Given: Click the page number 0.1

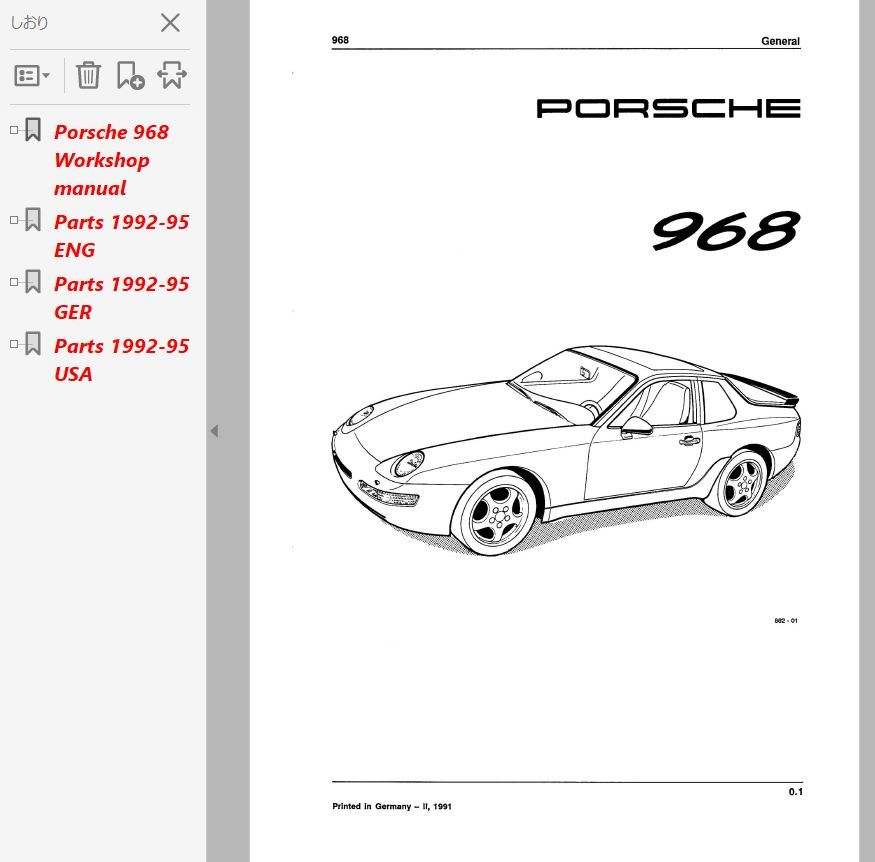Looking at the screenshot, I should [x=795, y=792].
